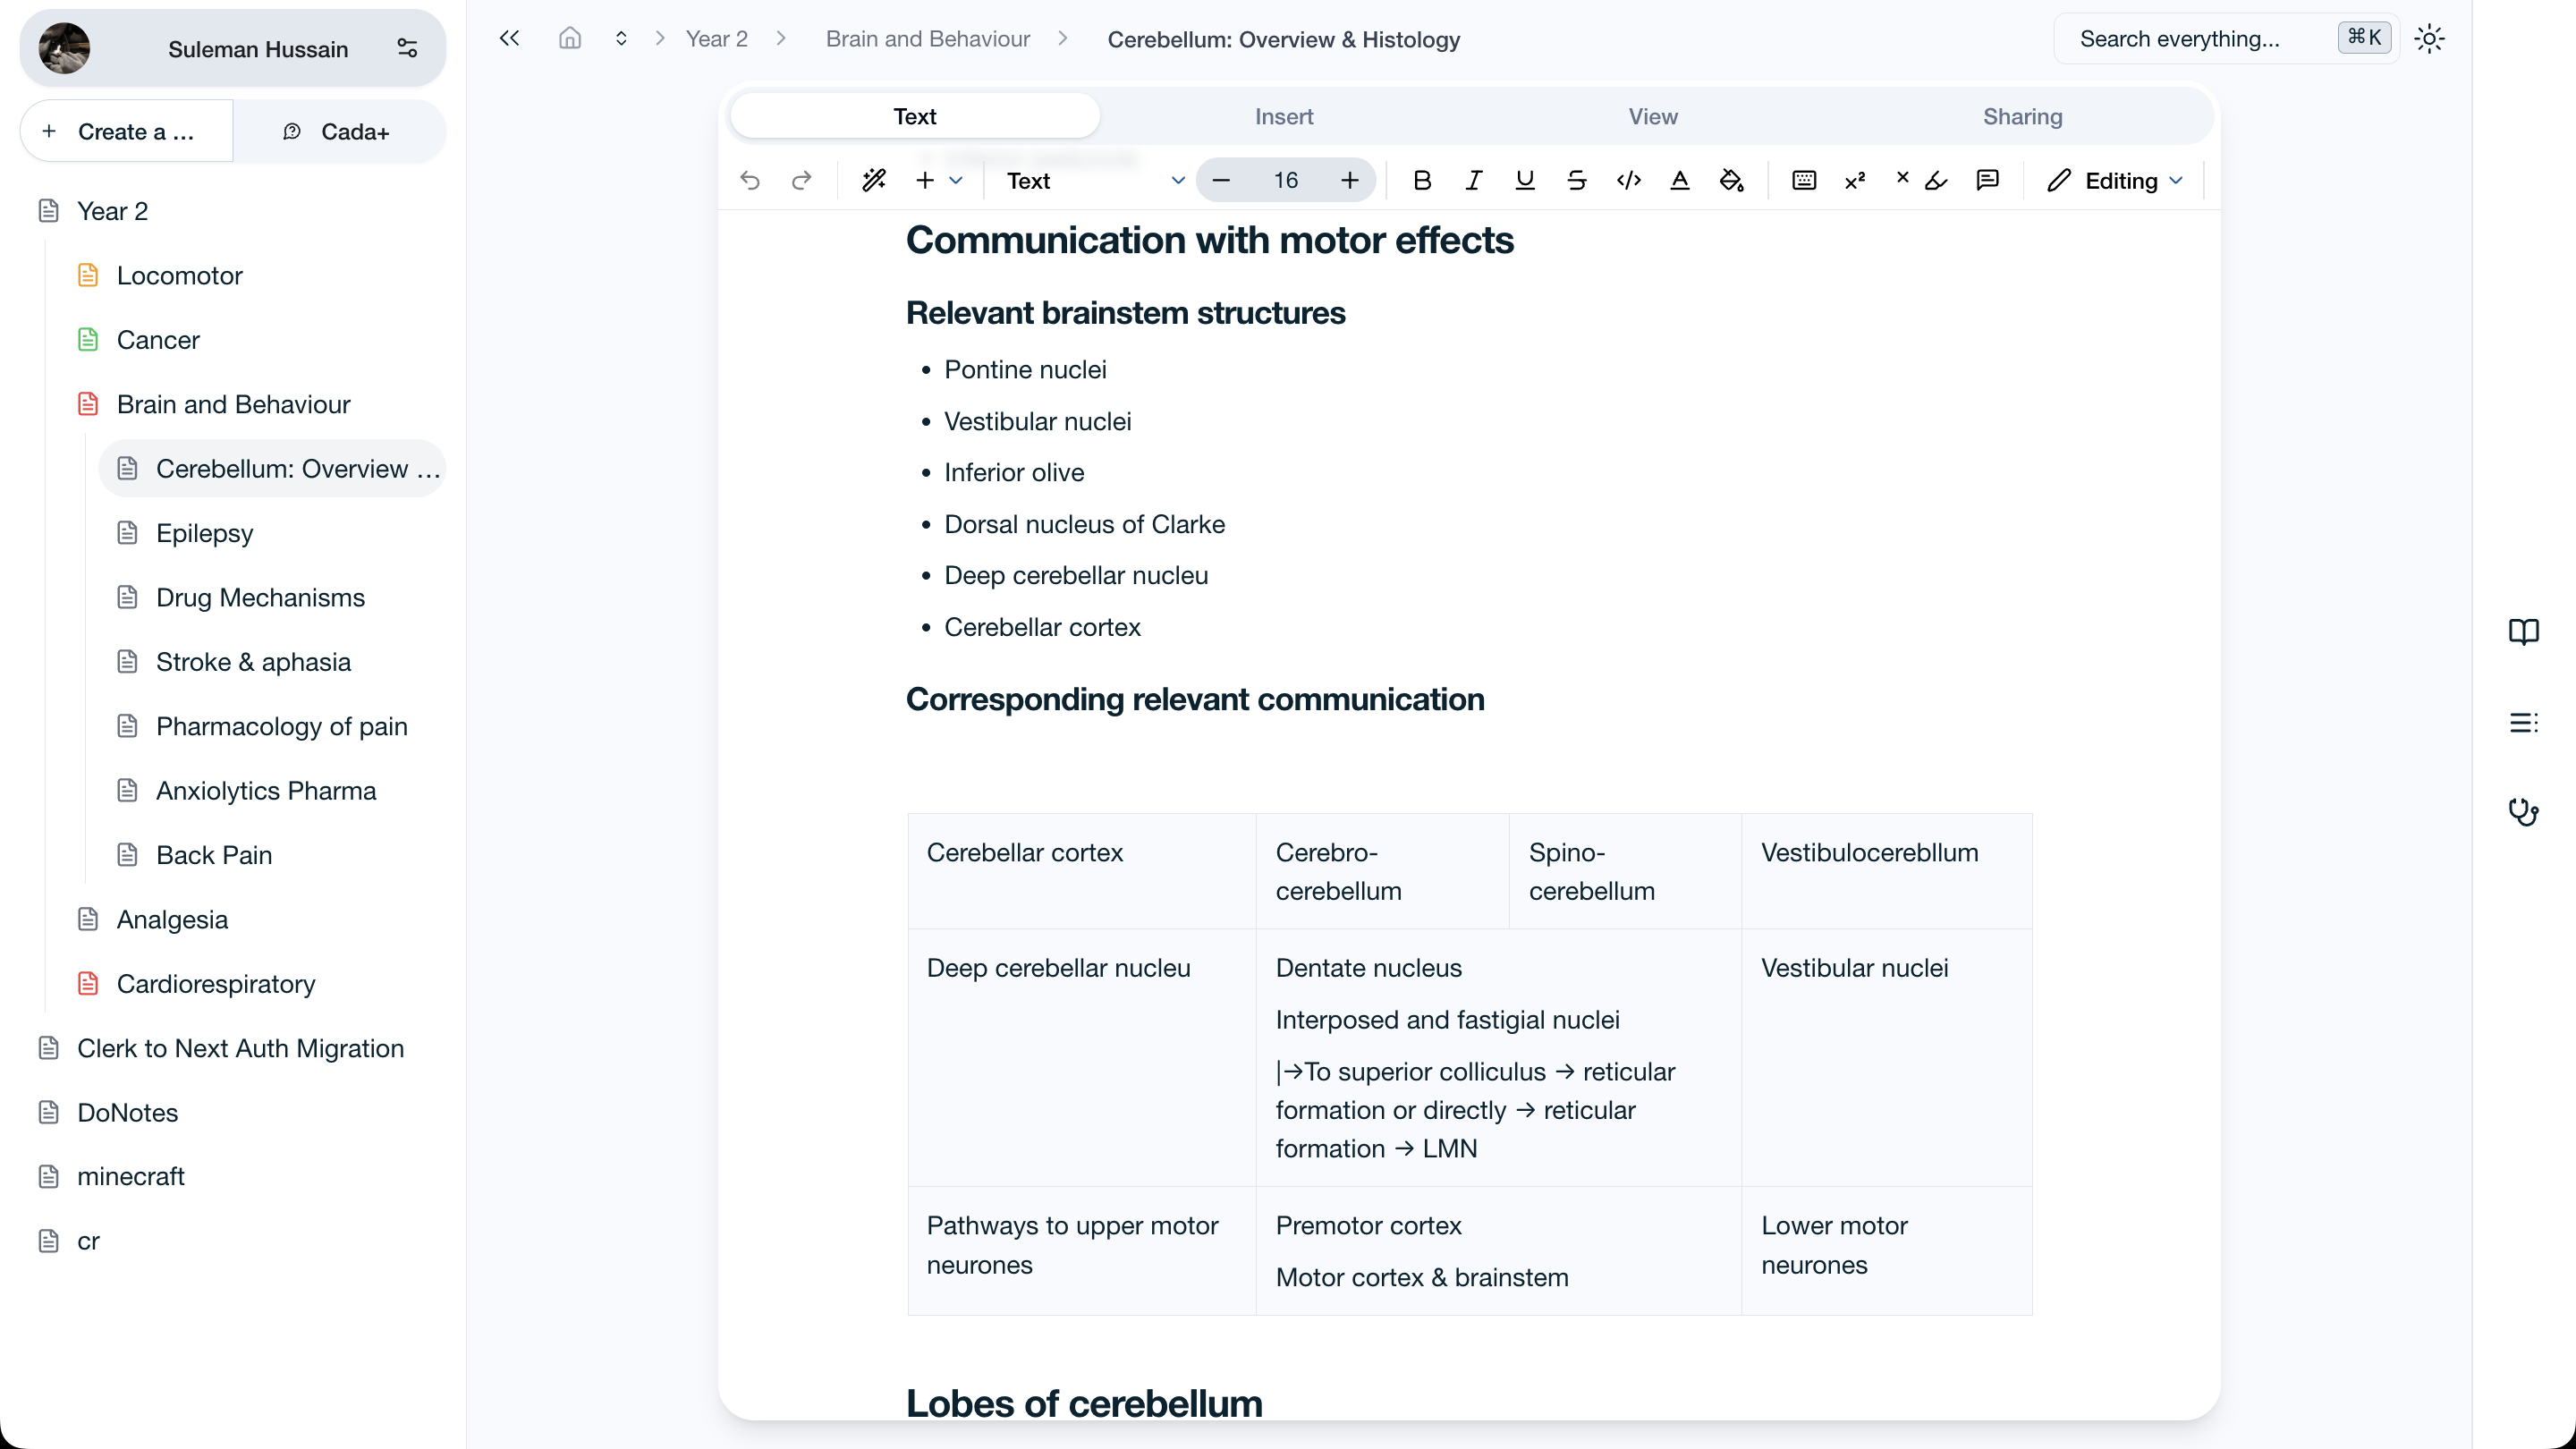
Task: Toggle bold formatting in toolbar
Action: click(1421, 181)
